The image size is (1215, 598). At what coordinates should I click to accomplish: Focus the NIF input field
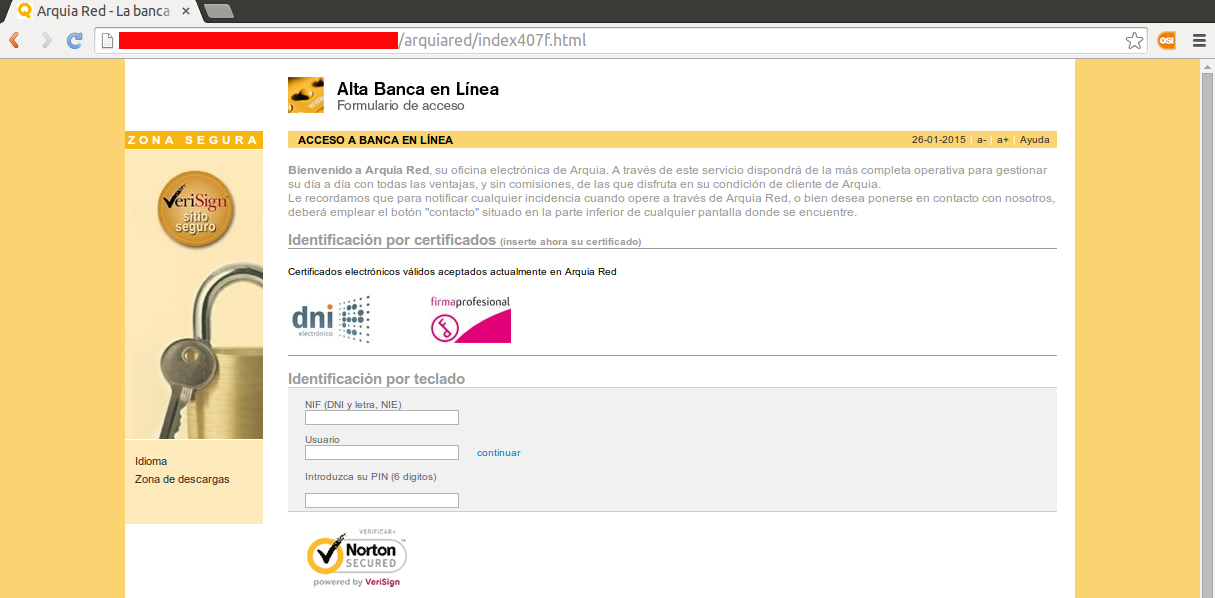click(382, 418)
